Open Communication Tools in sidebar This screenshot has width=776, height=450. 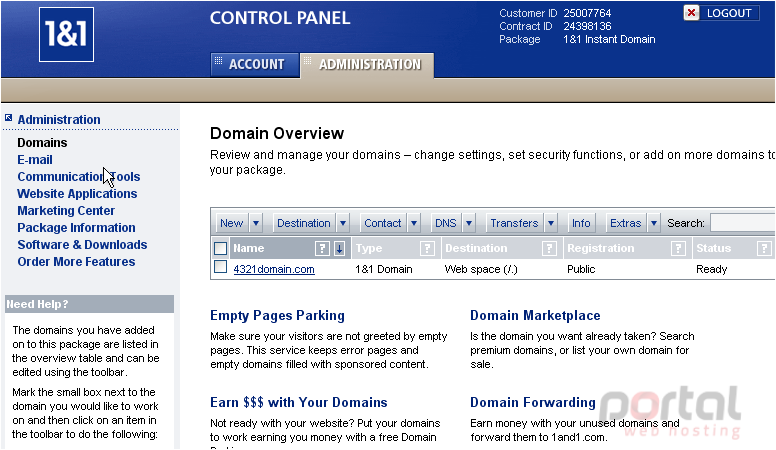point(79,177)
